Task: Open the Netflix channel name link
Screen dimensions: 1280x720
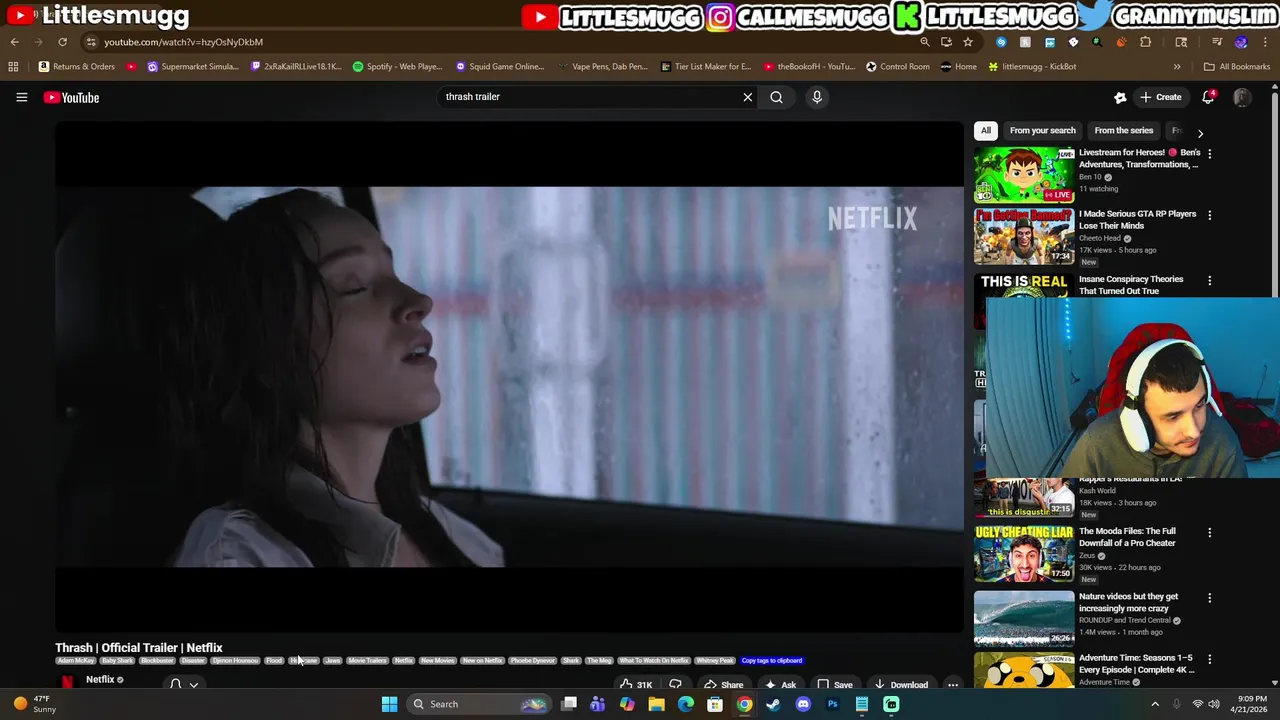Action: [100, 680]
